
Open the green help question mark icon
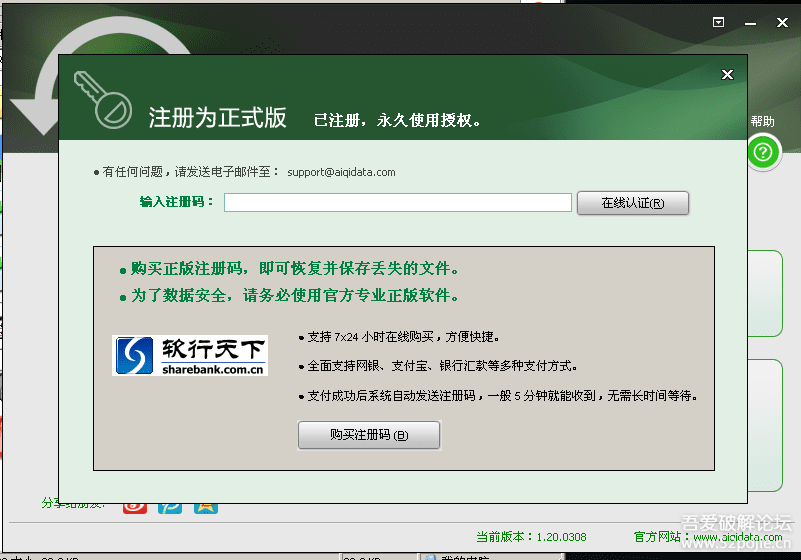pos(763,152)
